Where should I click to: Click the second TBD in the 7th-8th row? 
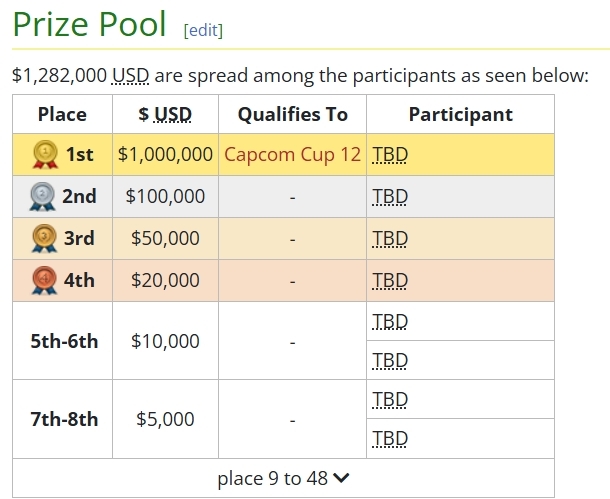(x=390, y=439)
